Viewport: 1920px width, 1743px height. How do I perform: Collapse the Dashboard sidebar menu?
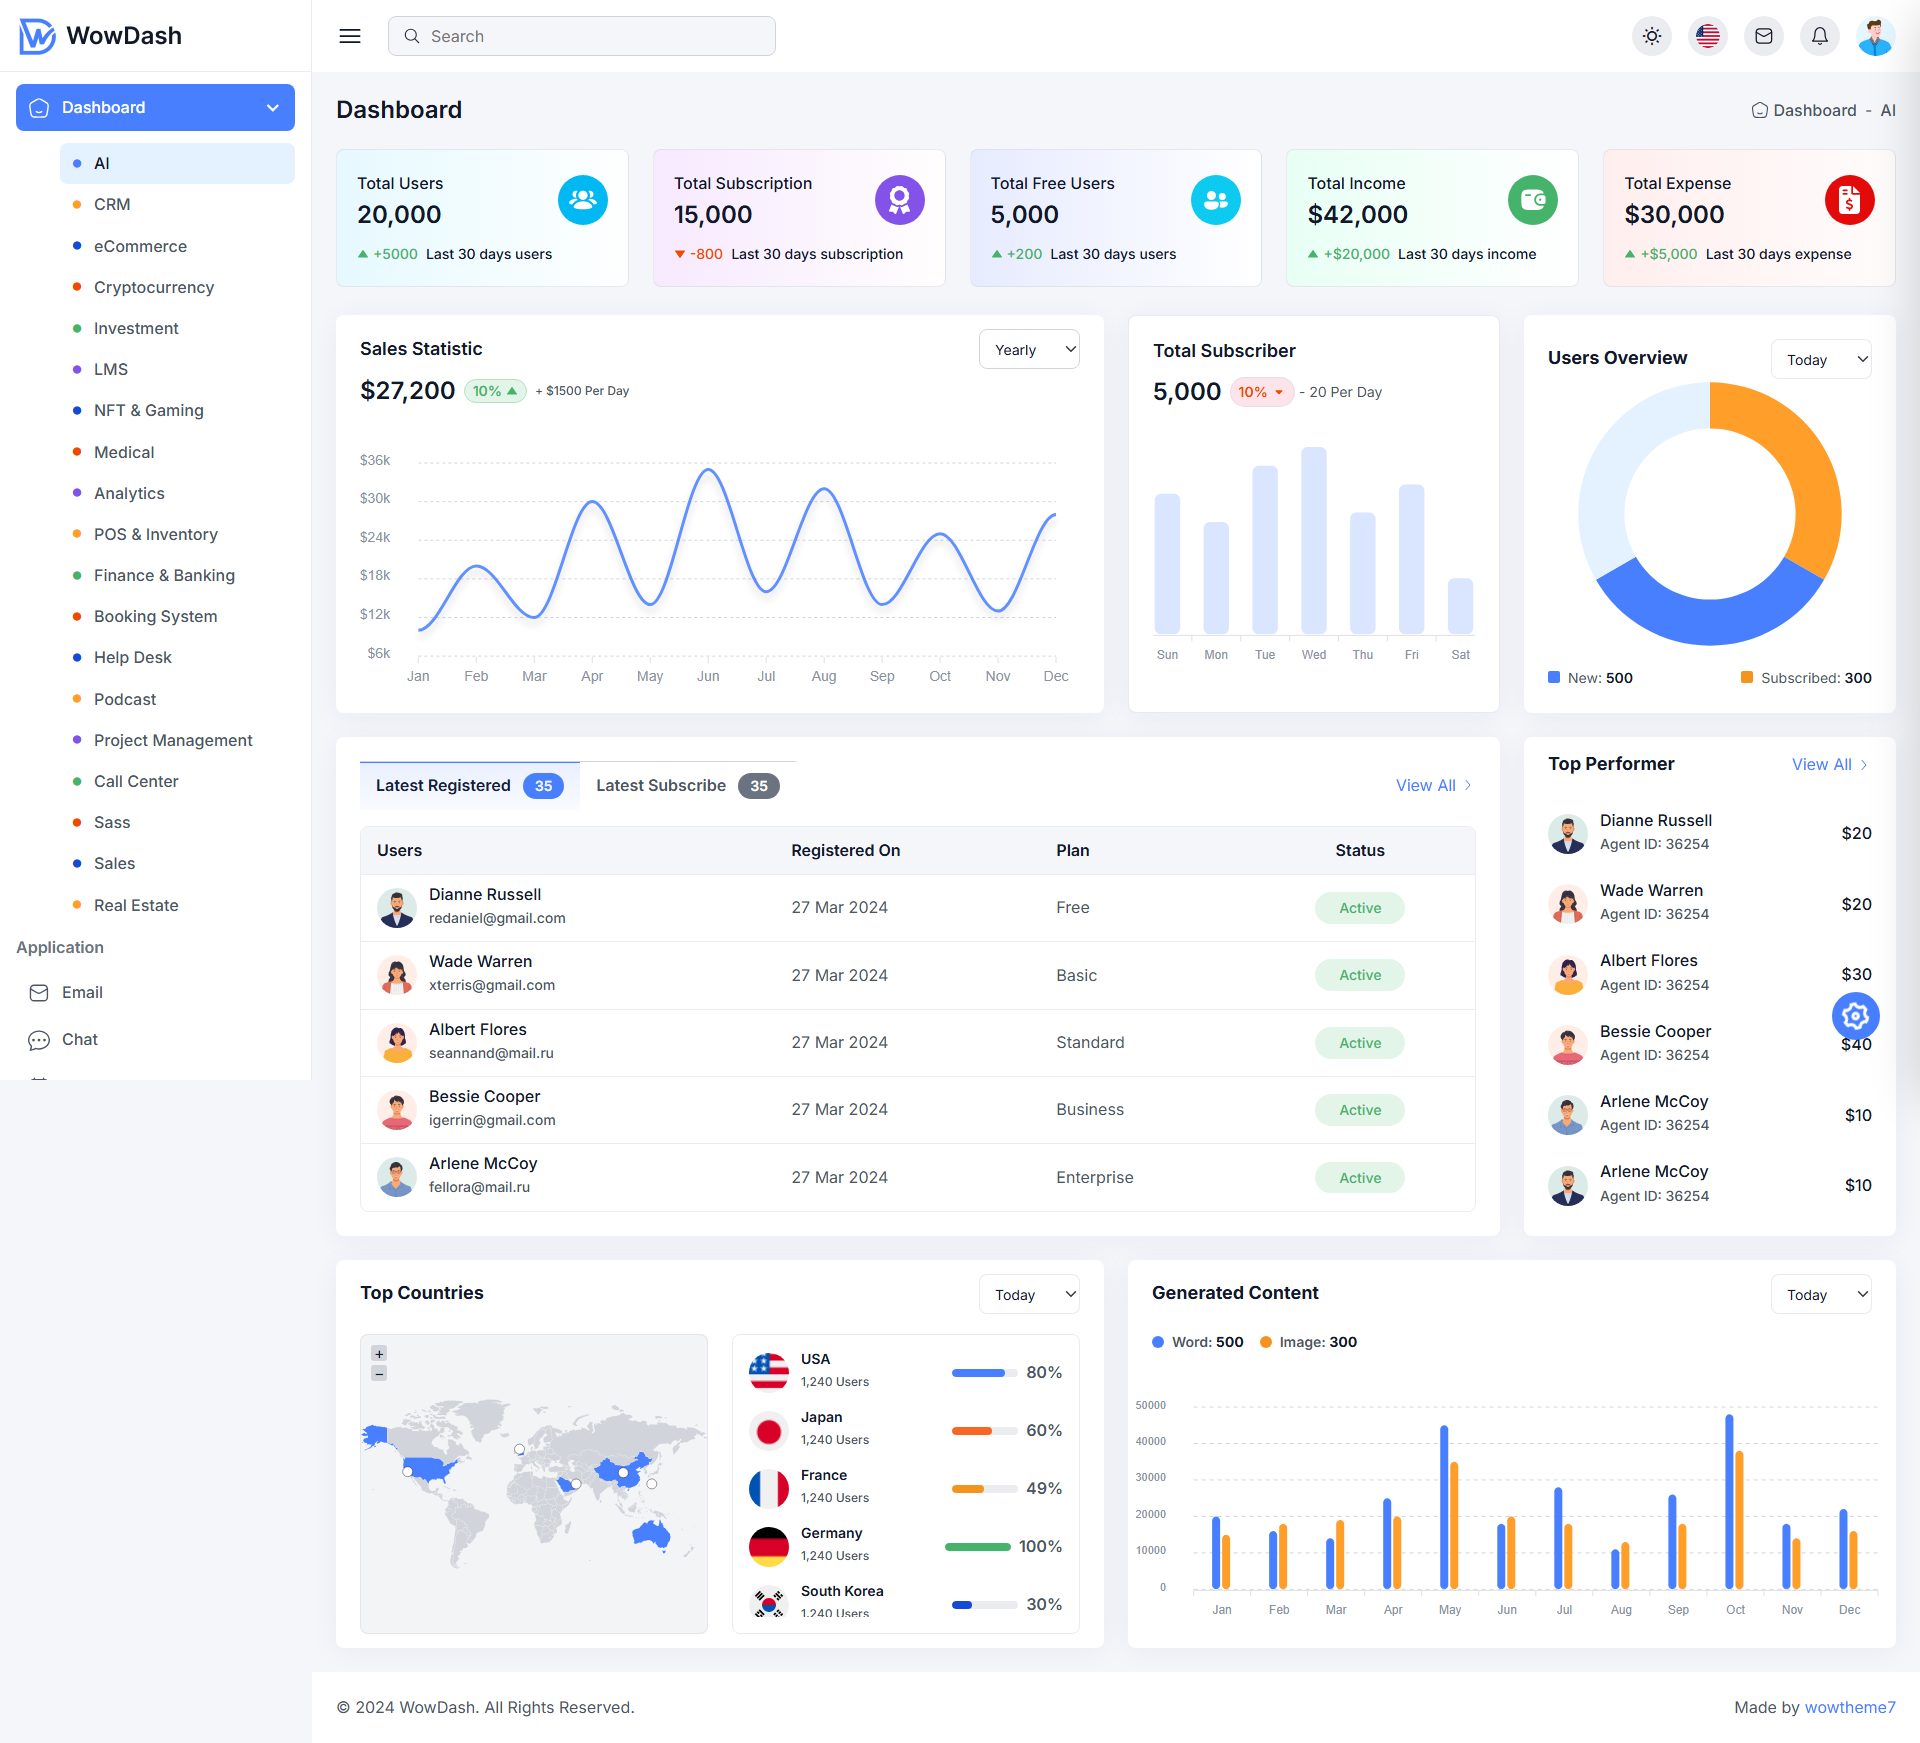(155, 107)
